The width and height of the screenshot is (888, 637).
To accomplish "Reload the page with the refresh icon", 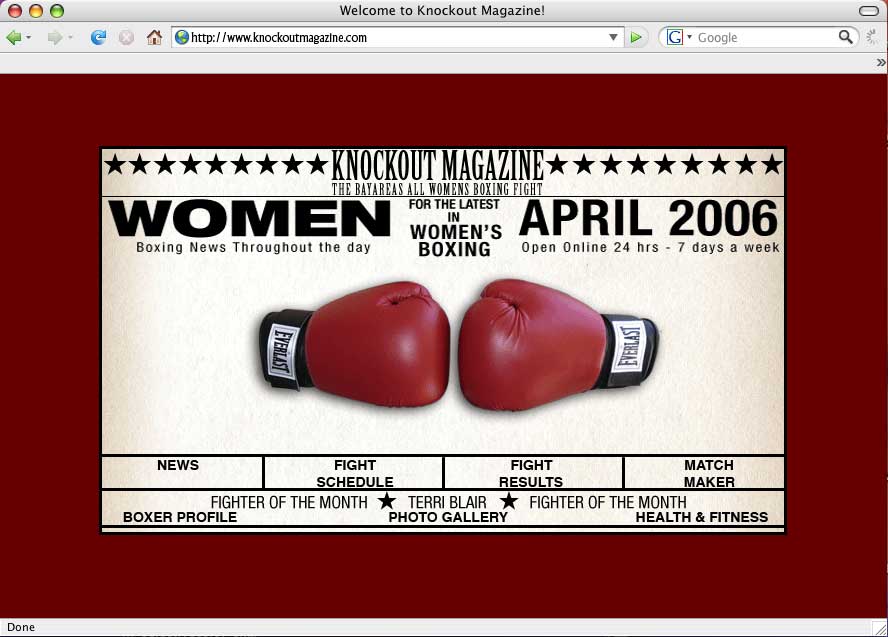I will point(98,37).
